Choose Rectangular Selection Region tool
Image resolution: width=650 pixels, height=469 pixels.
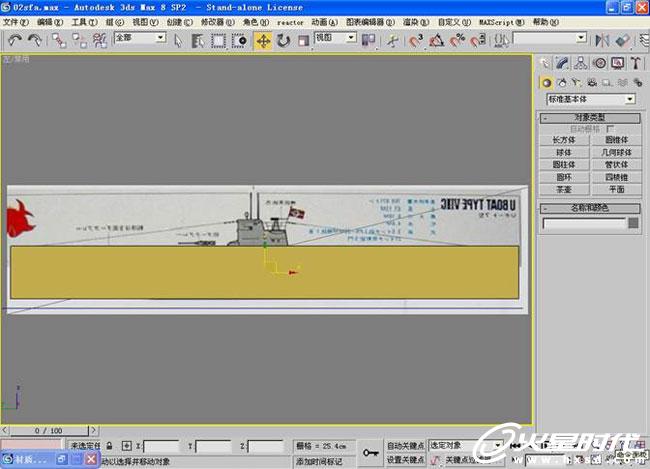click(218, 41)
